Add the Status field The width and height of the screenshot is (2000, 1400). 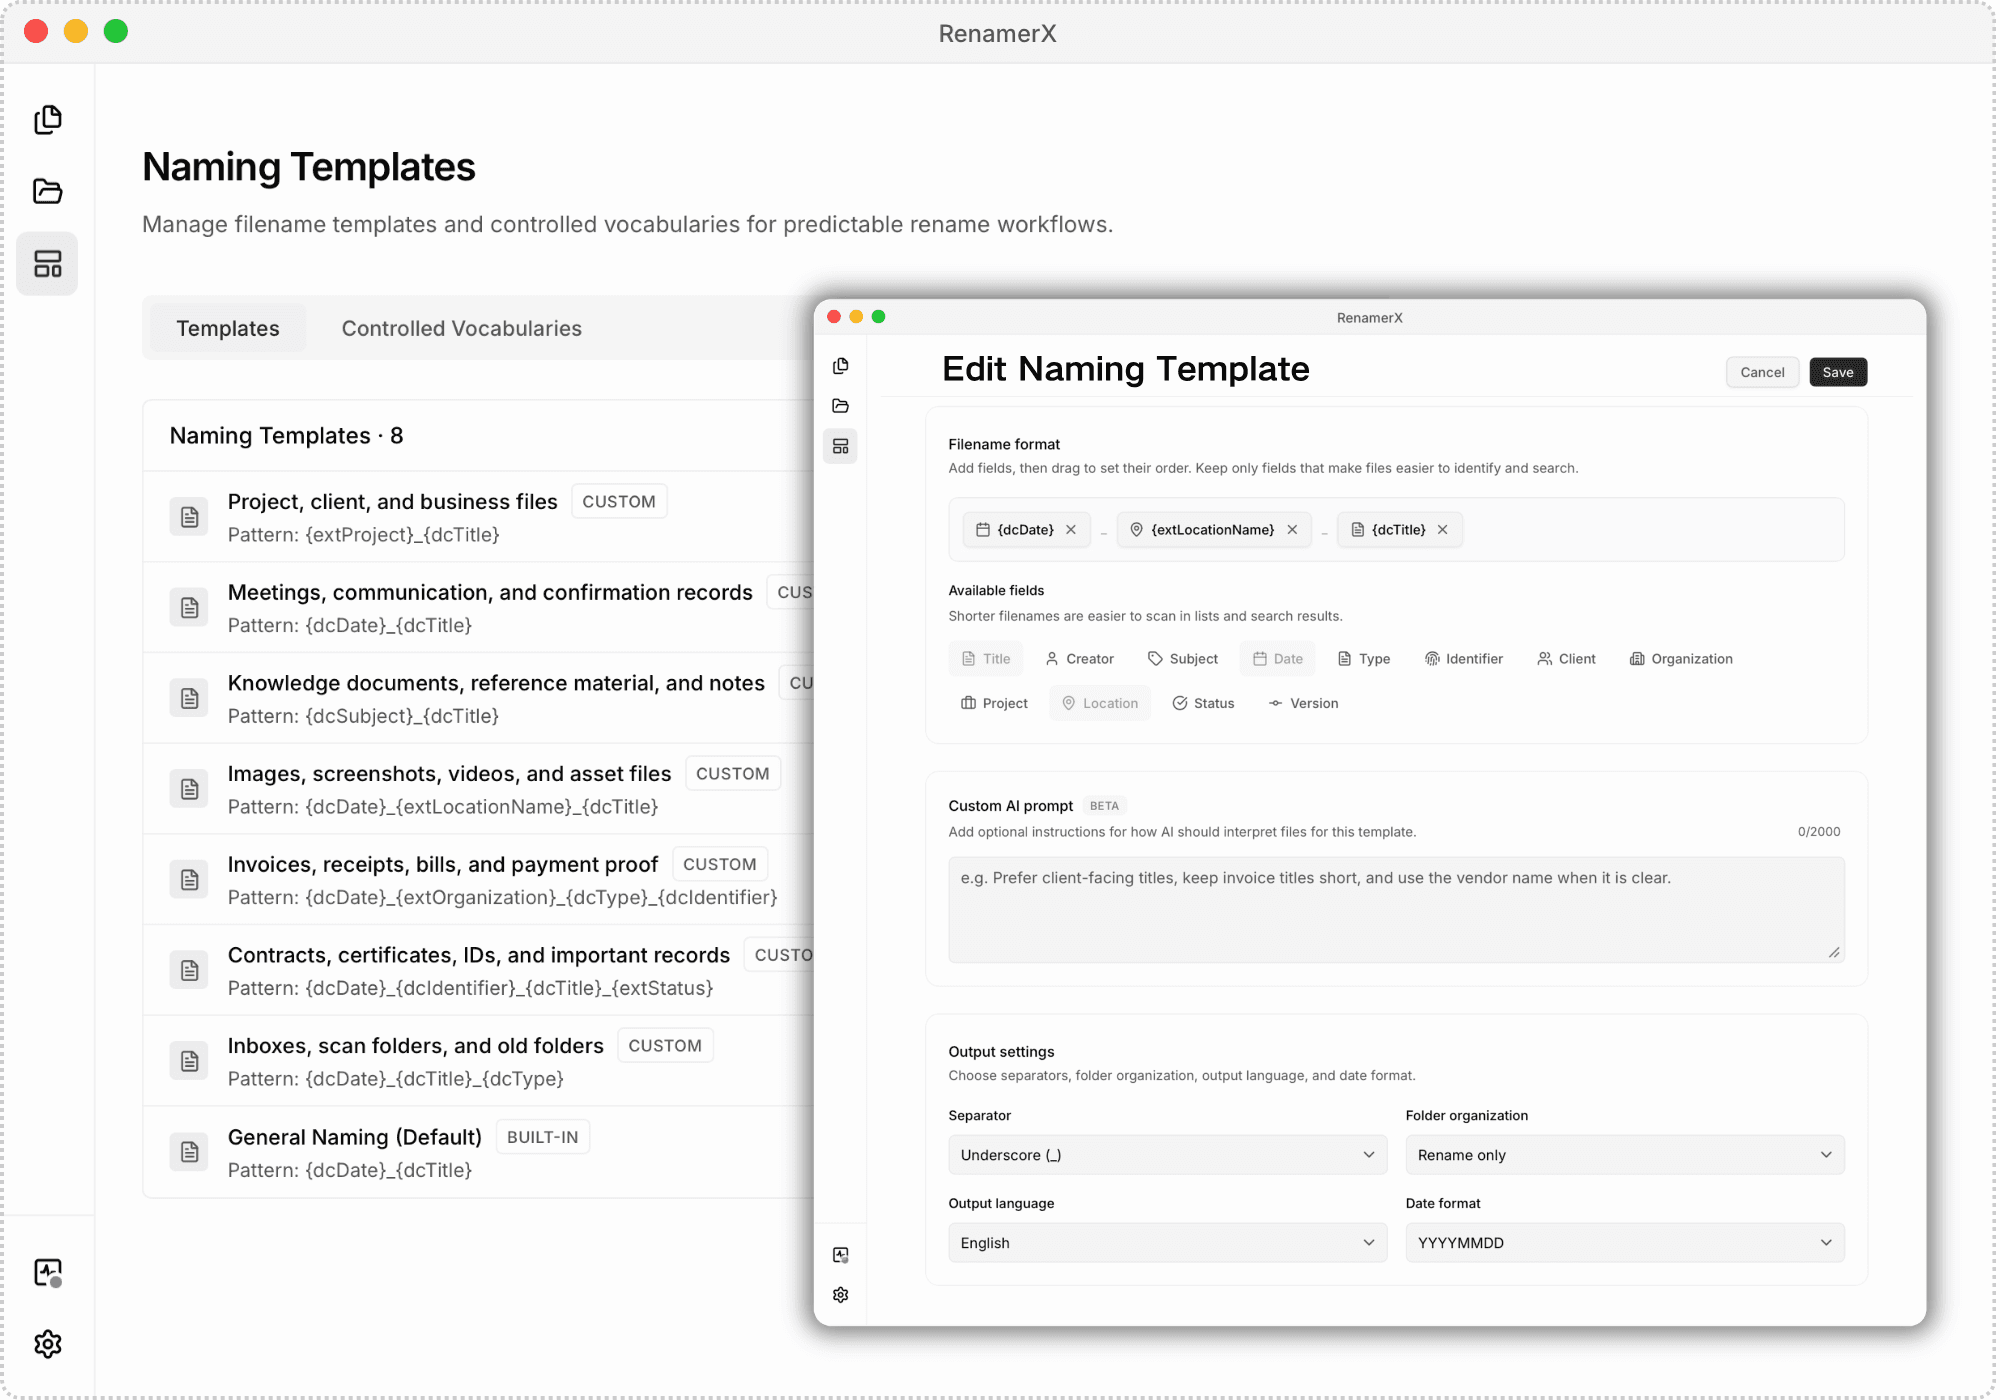click(1203, 704)
